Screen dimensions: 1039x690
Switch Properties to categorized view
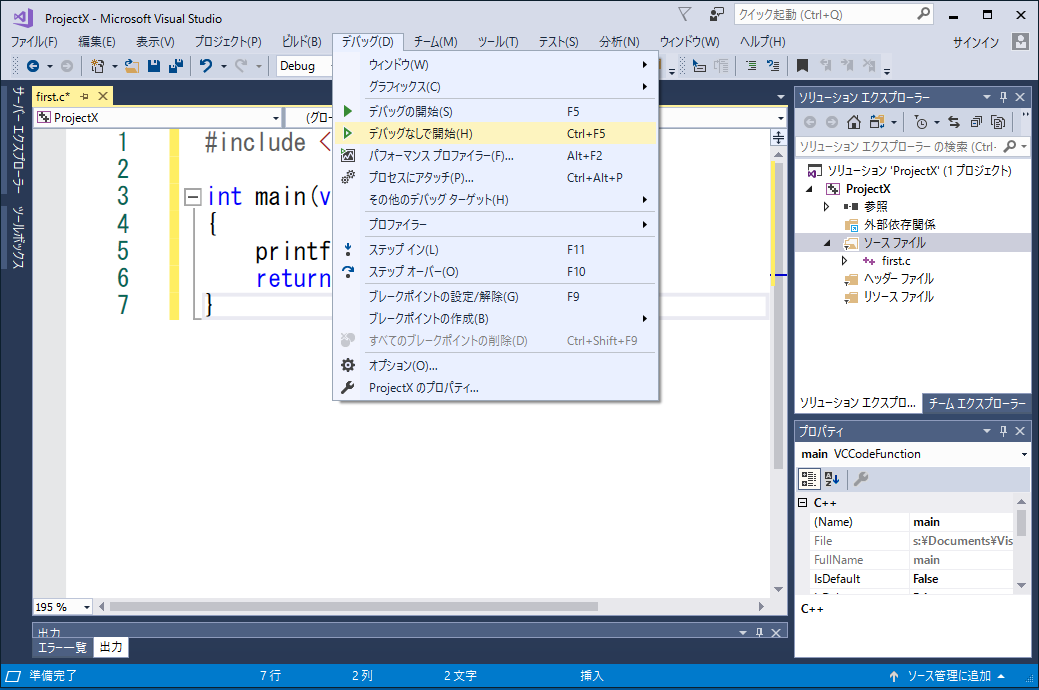pyautogui.click(x=809, y=479)
